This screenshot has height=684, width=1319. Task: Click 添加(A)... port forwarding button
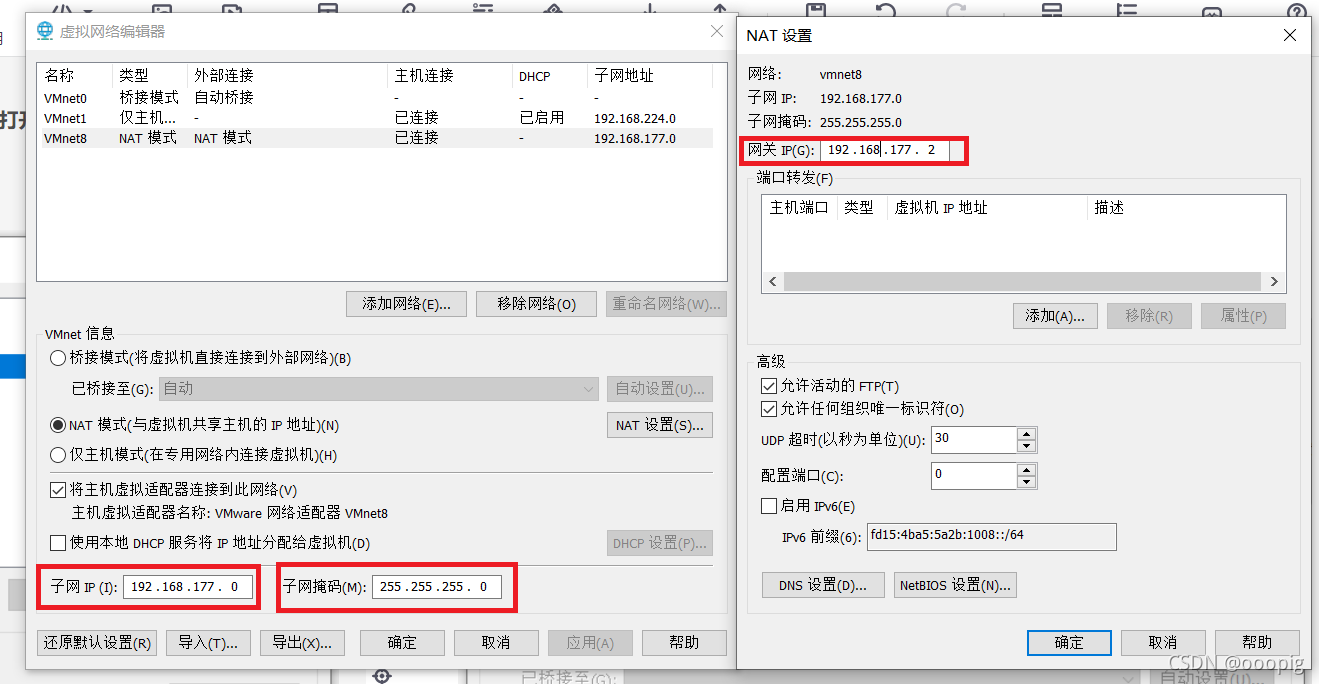(1055, 316)
